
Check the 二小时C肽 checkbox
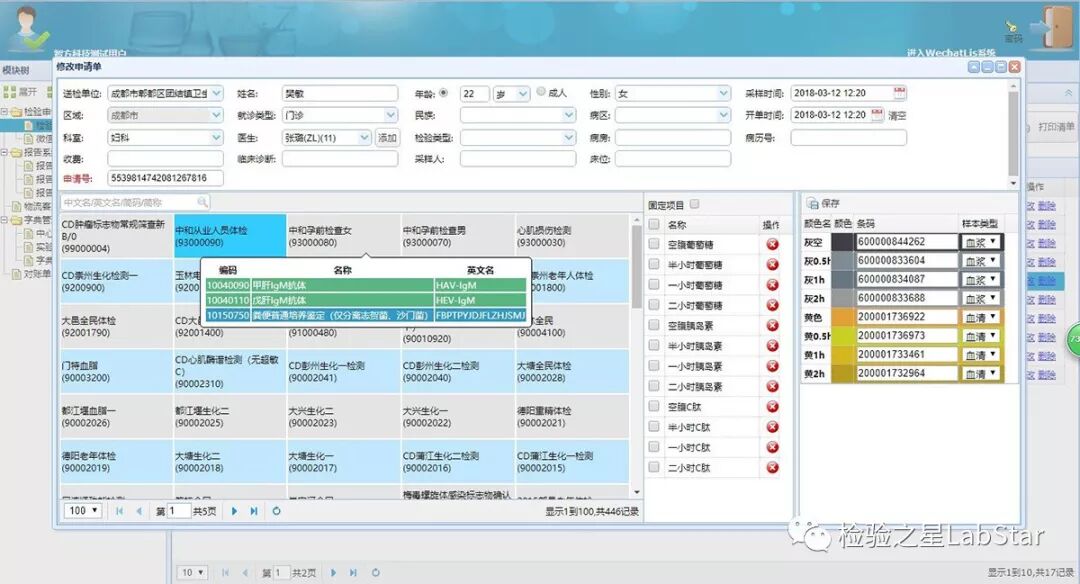(x=654, y=467)
